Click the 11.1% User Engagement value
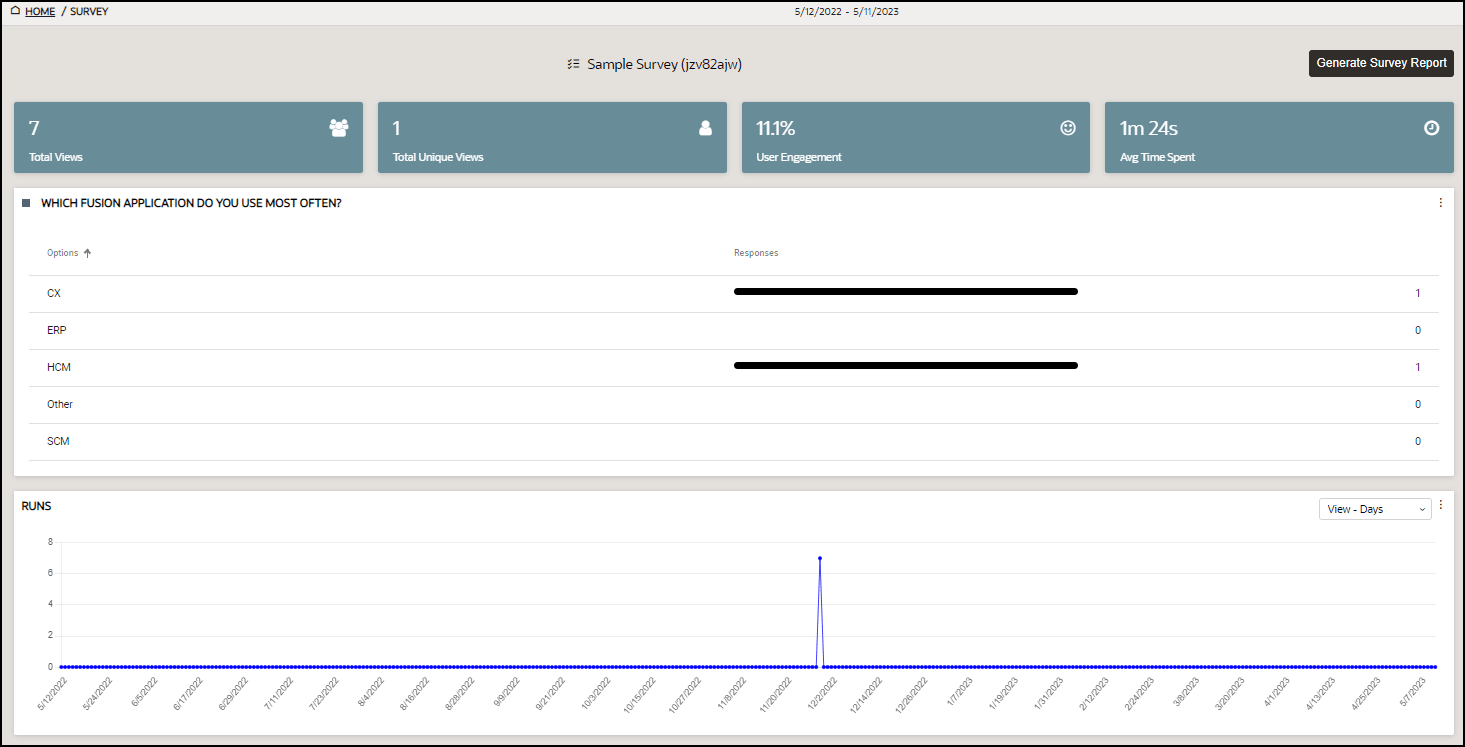This screenshot has height=747, width=1465. (x=776, y=128)
